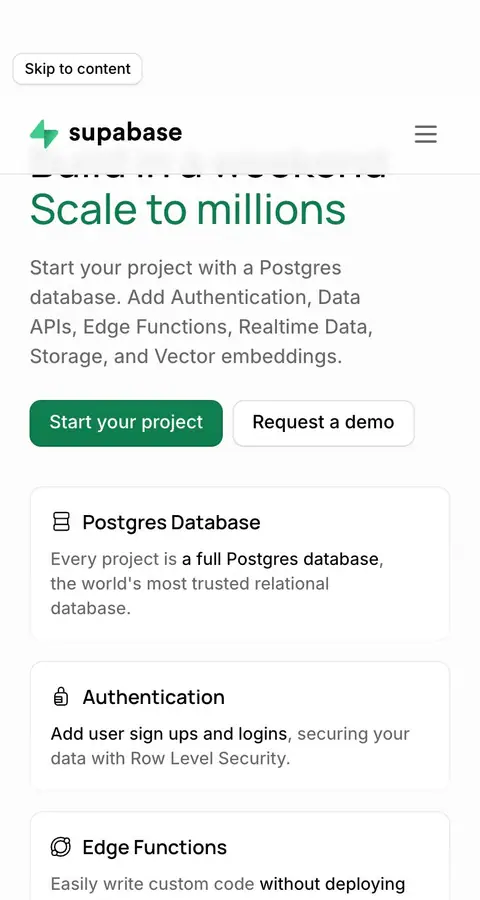This screenshot has height=900, width=480.
Task: Click the Postgres Database stack icon
Action: click(61, 522)
